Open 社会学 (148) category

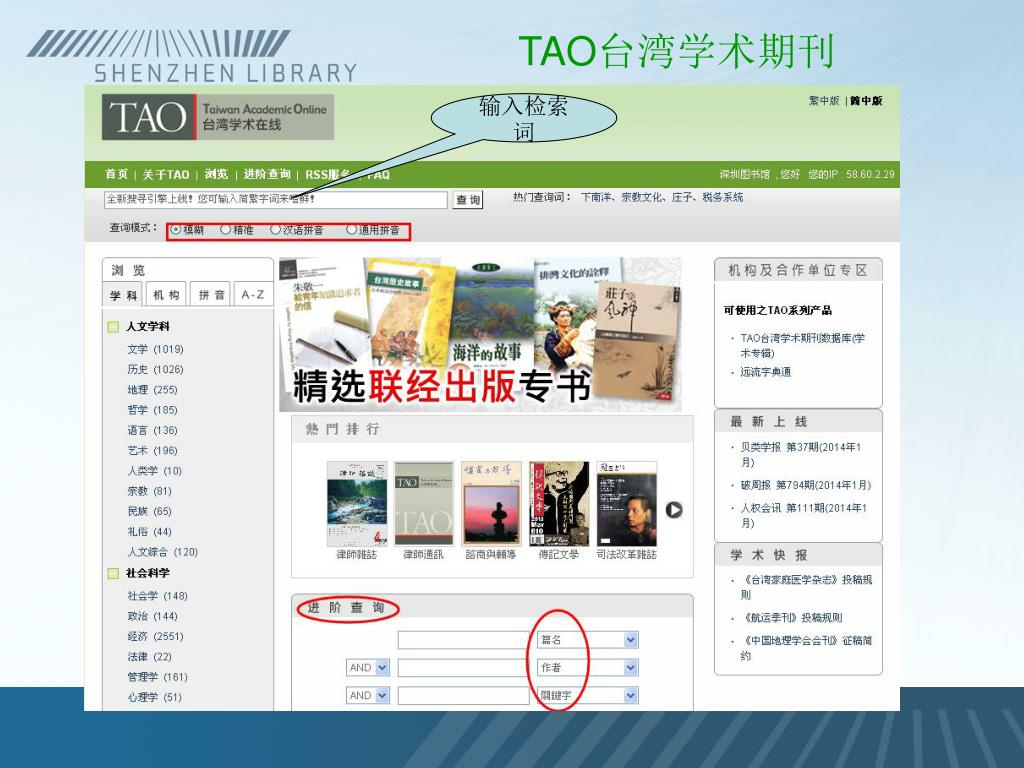click(157, 596)
